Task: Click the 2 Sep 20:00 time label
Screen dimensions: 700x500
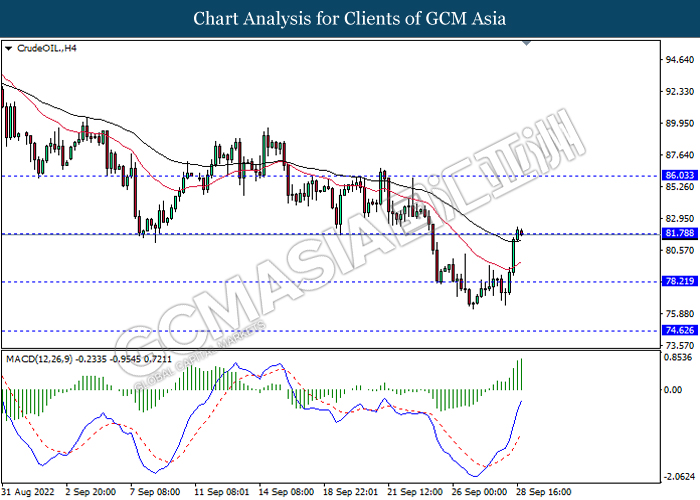Action: pyautogui.click(x=91, y=492)
